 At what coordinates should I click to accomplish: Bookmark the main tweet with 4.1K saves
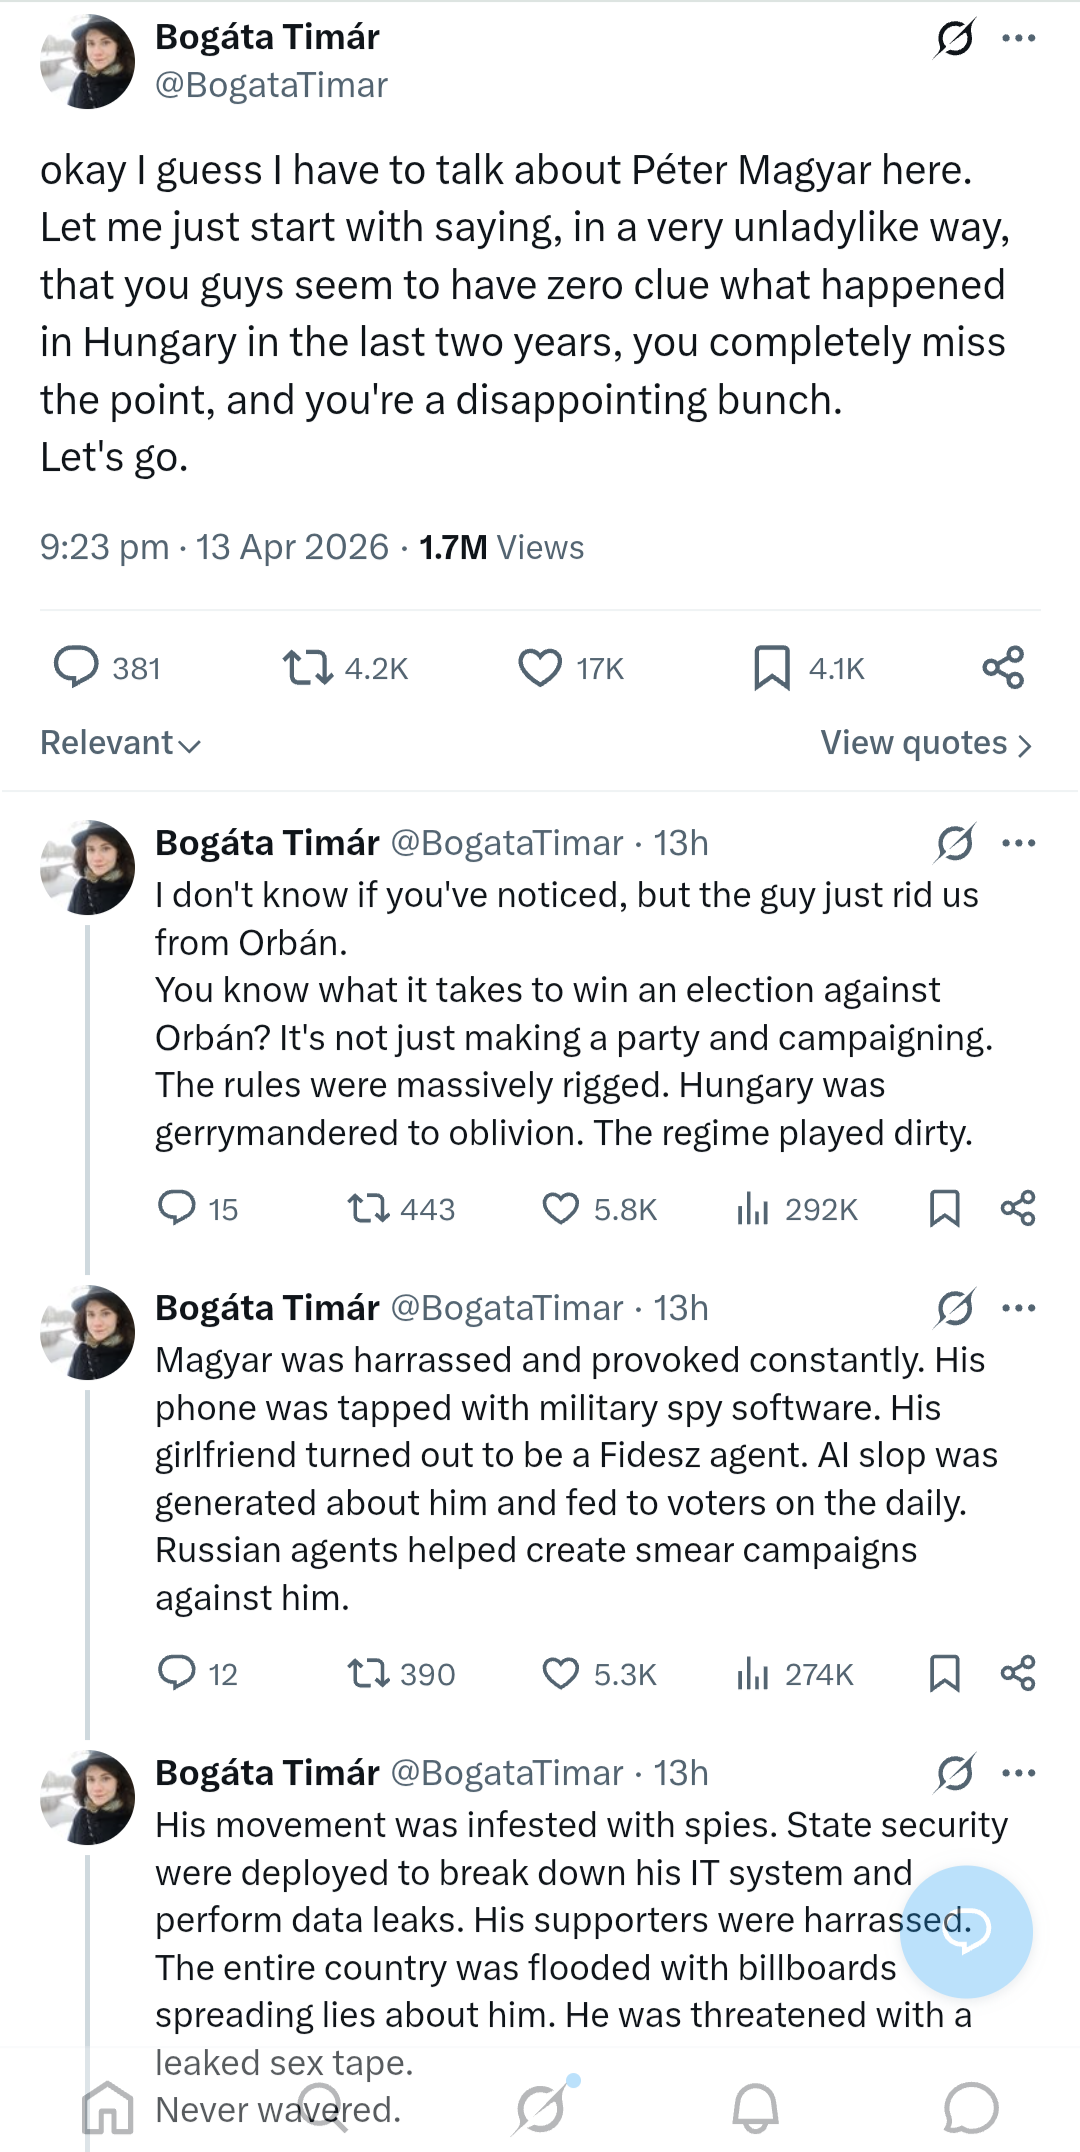pyautogui.click(x=771, y=668)
